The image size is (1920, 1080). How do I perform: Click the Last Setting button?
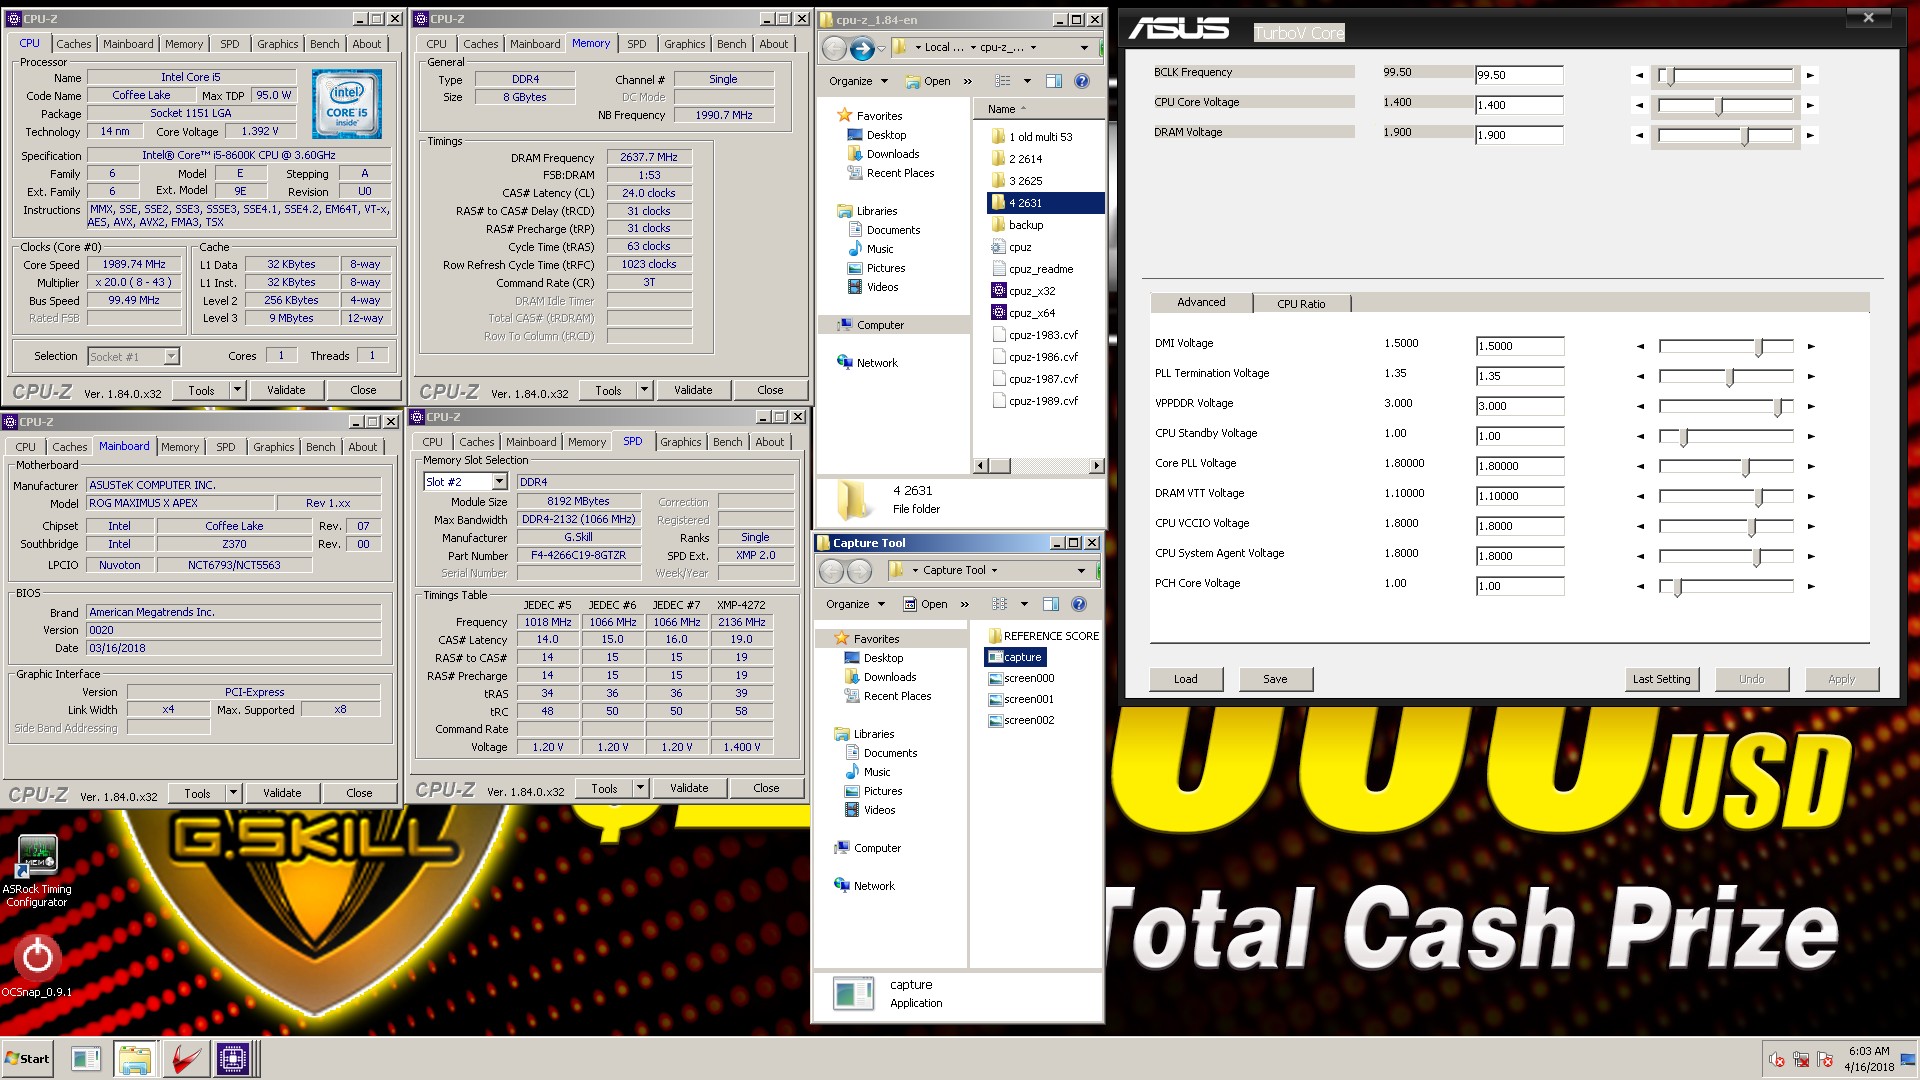click(1661, 679)
